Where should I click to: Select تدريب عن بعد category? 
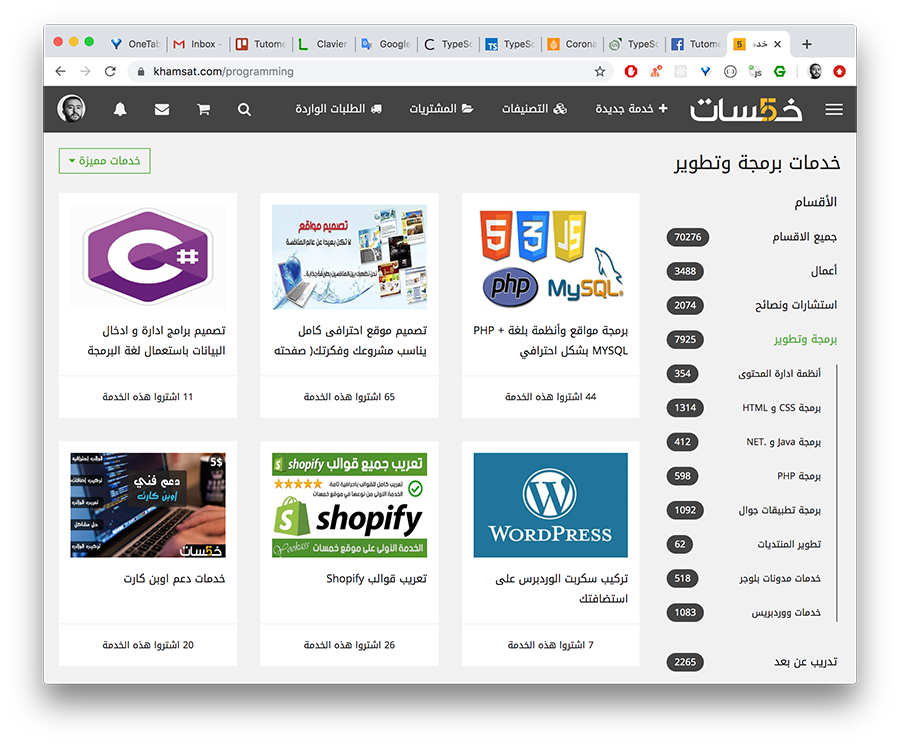pyautogui.click(x=805, y=662)
